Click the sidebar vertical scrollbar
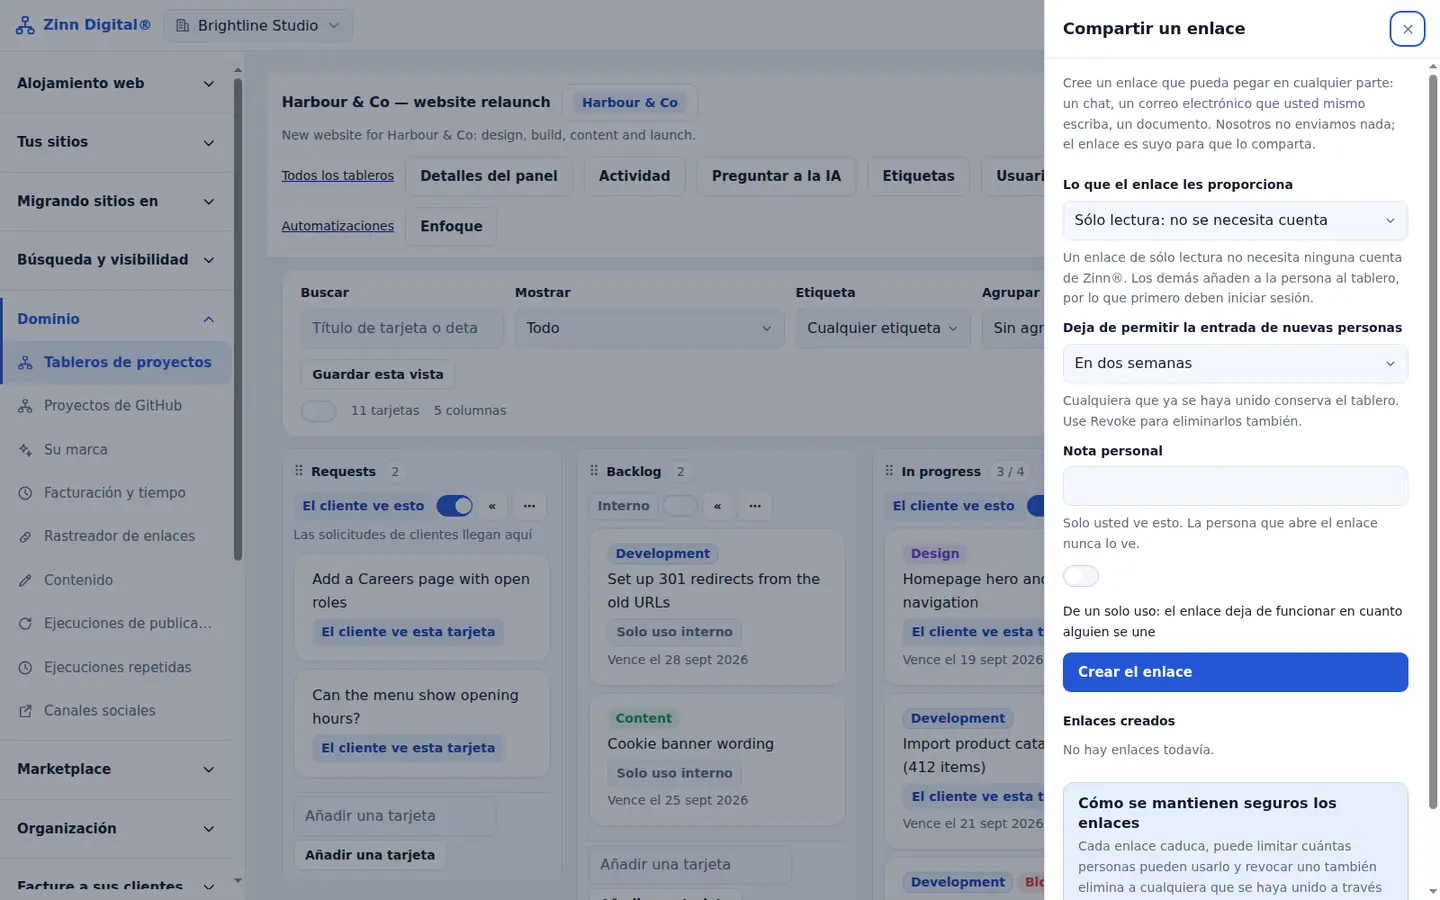 pos(238,320)
